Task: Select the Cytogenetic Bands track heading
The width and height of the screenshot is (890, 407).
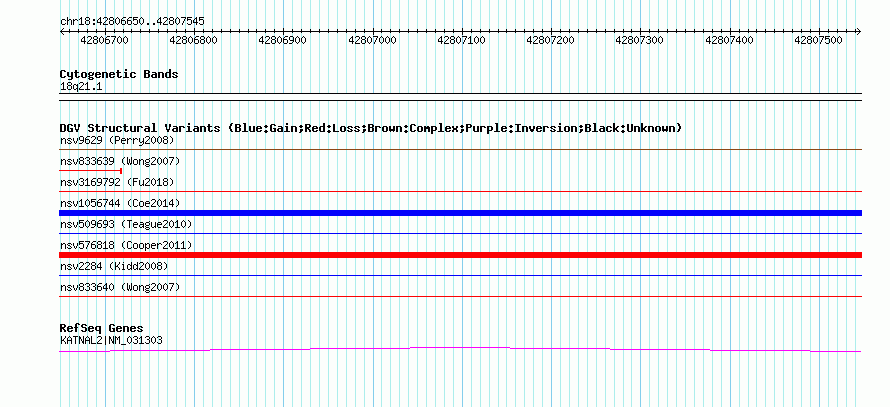Action: 119,74
